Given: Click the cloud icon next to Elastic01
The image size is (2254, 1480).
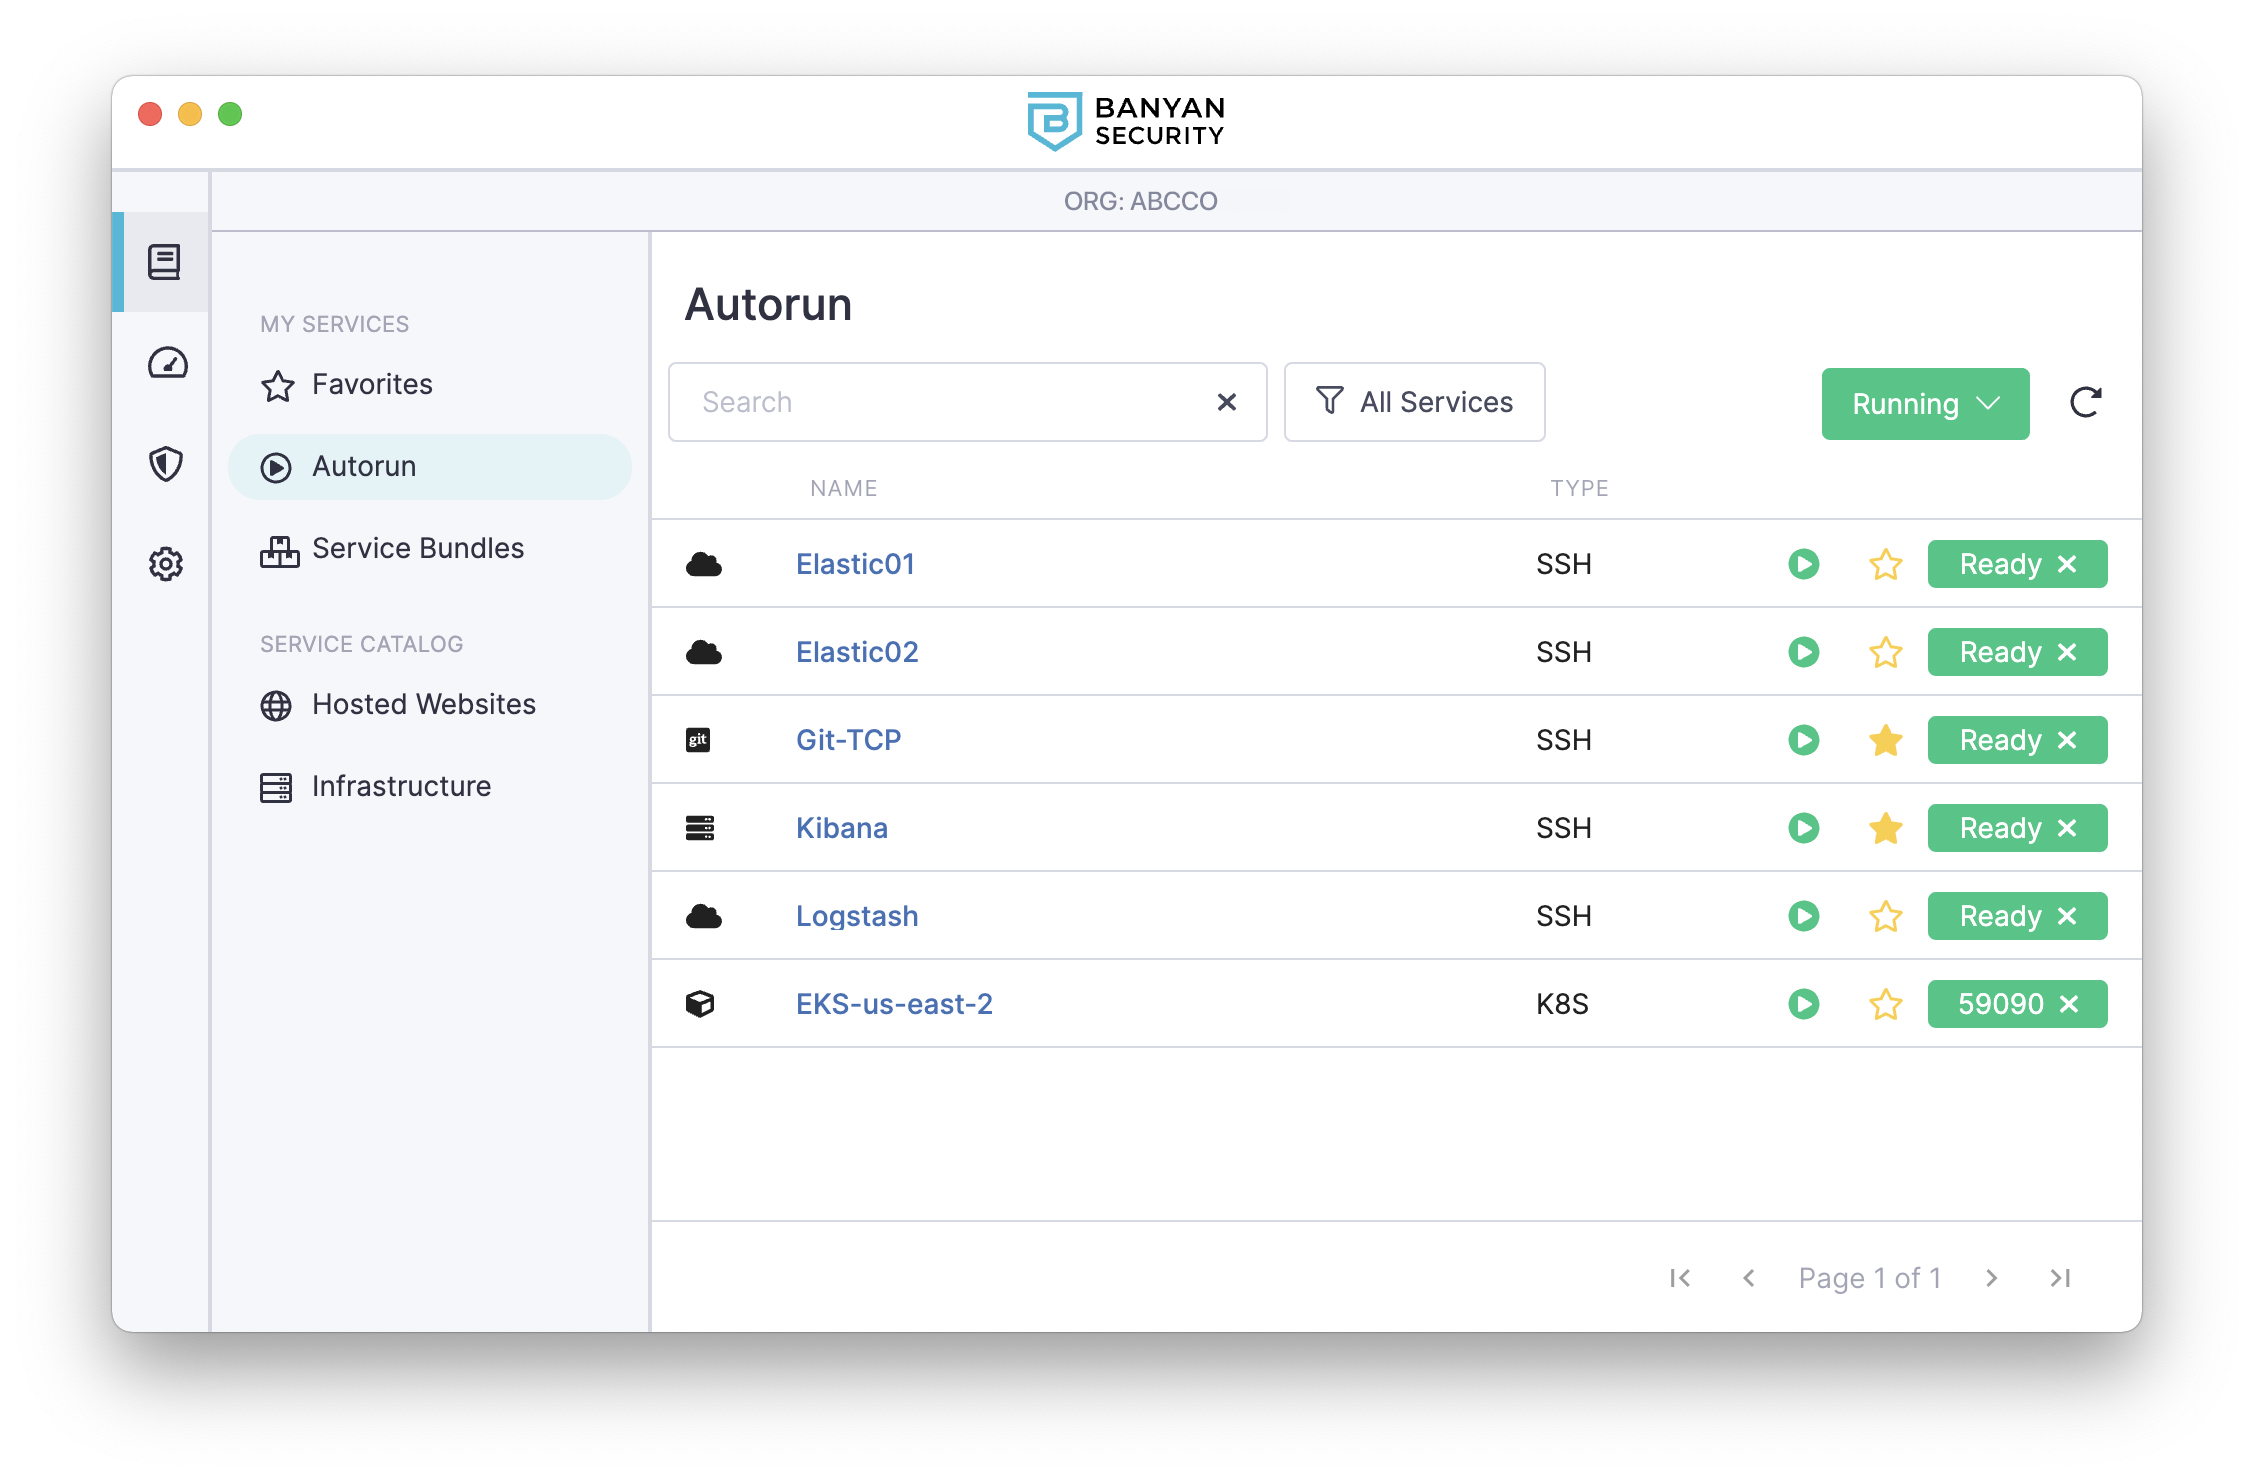Looking at the screenshot, I should (702, 563).
